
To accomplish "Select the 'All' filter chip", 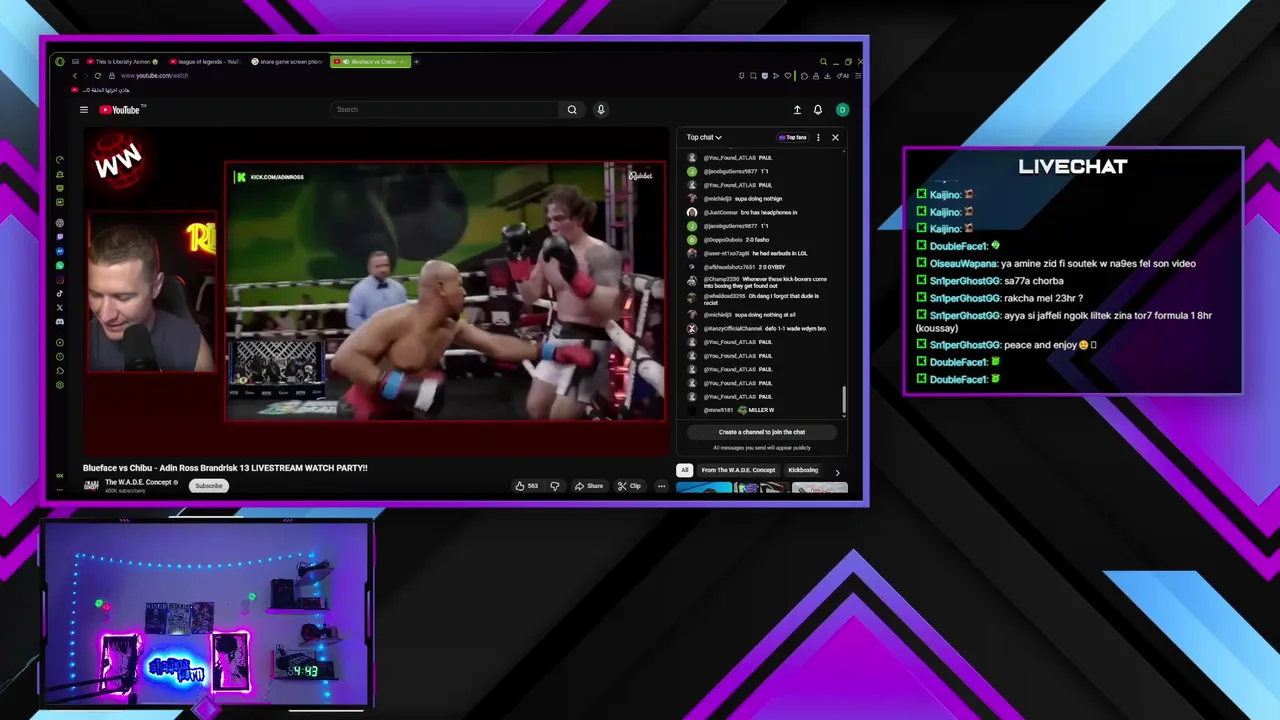I will pos(685,470).
